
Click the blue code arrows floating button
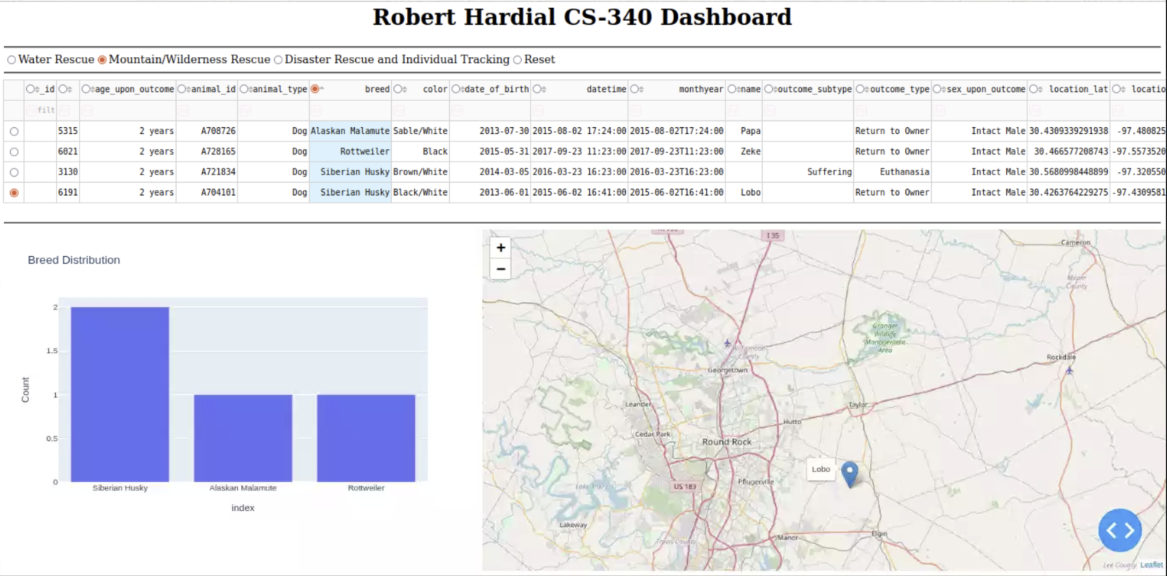pyautogui.click(x=1120, y=530)
